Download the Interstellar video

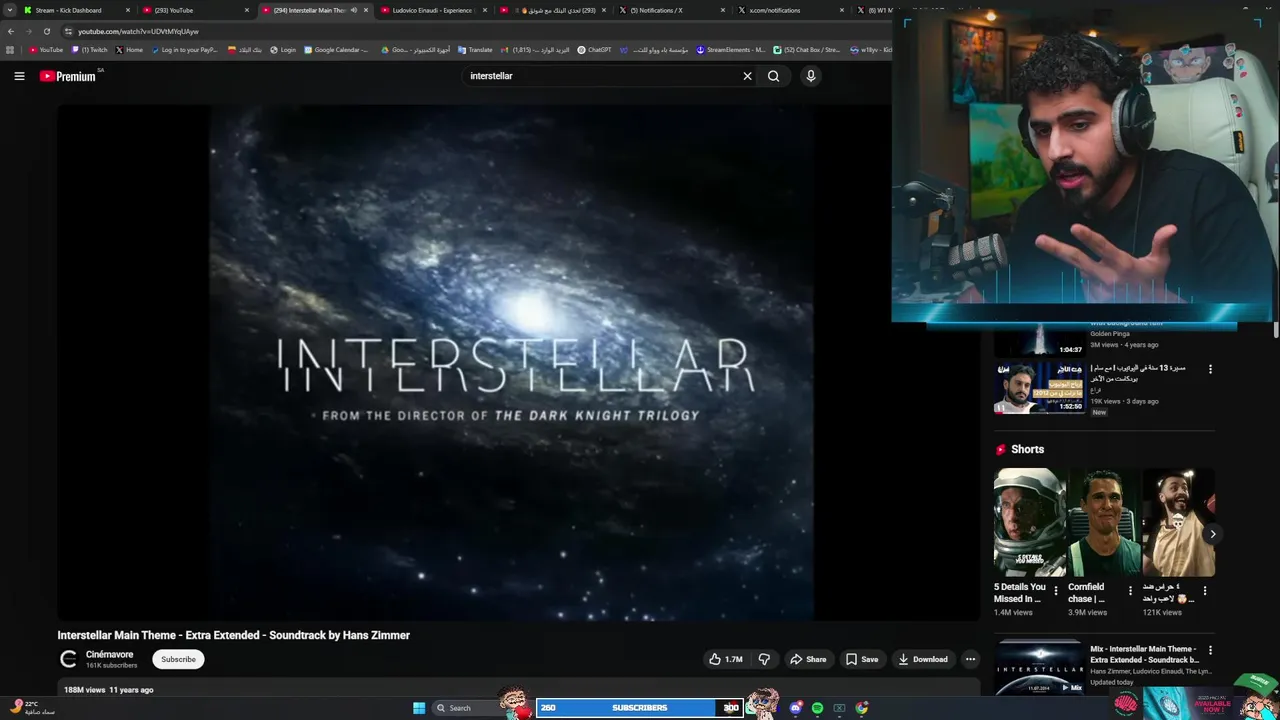pyautogui.click(x=923, y=659)
